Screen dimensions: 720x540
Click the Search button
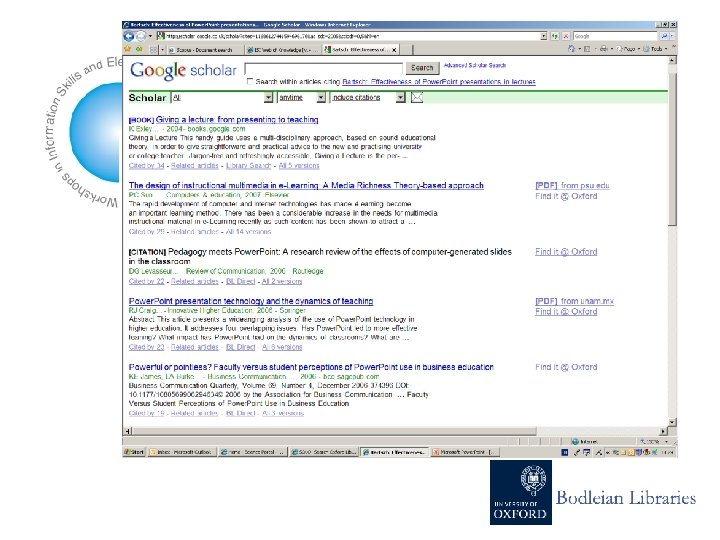coord(422,68)
